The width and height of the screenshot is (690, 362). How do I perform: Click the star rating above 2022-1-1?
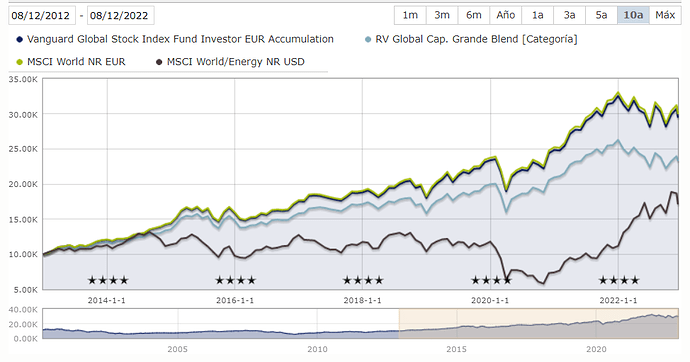point(619,280)
